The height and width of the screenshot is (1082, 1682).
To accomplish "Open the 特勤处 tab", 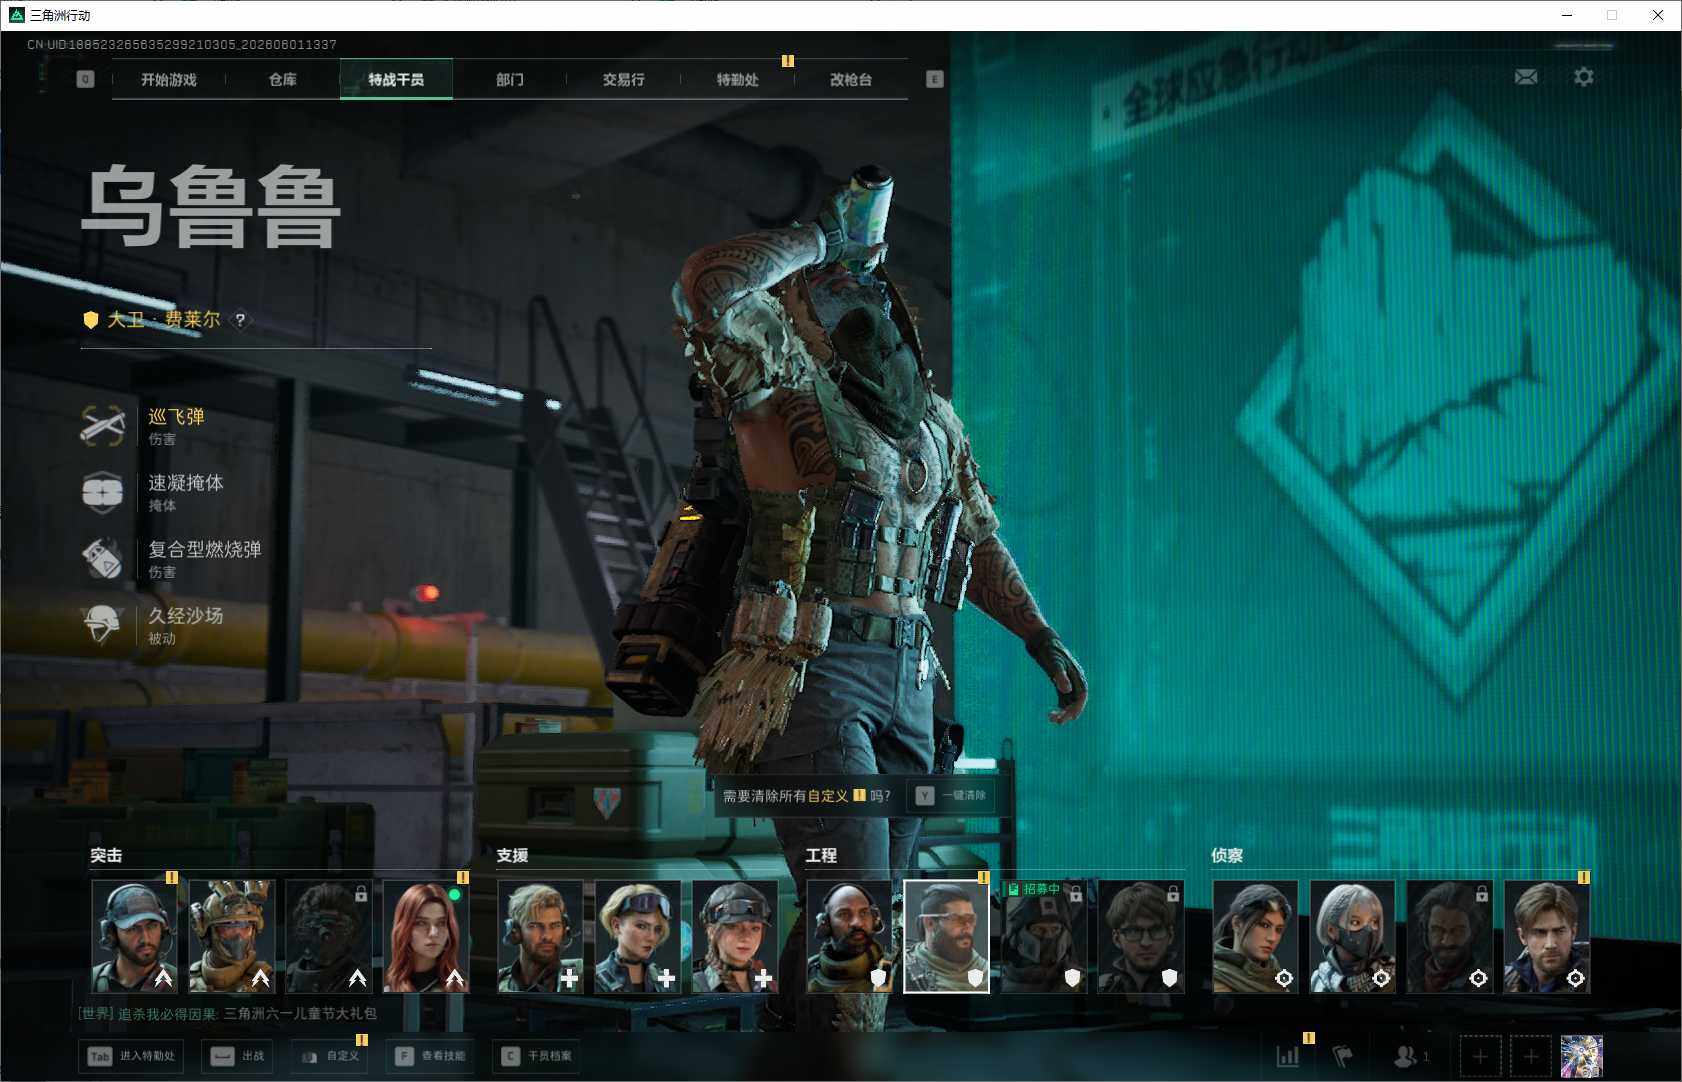I will [737, 80].
